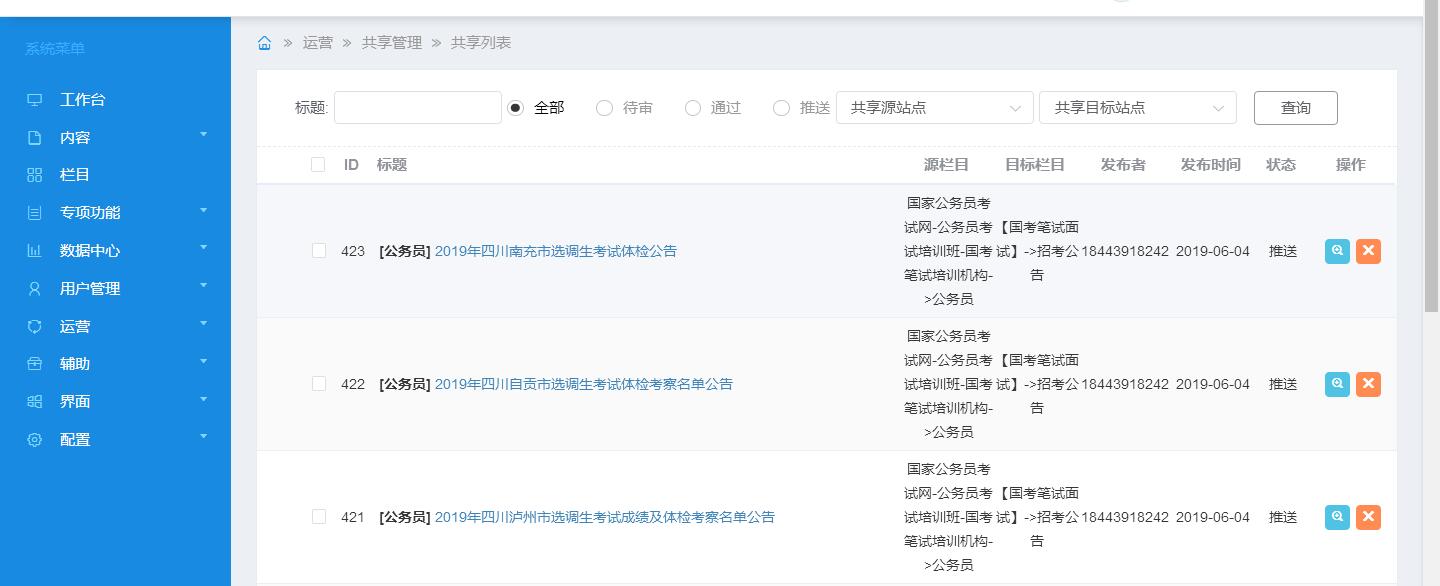Click in the 标题 search input field
Viewport: 1440px width, 586px height.
pyautogui.click(x=418, y=108)
